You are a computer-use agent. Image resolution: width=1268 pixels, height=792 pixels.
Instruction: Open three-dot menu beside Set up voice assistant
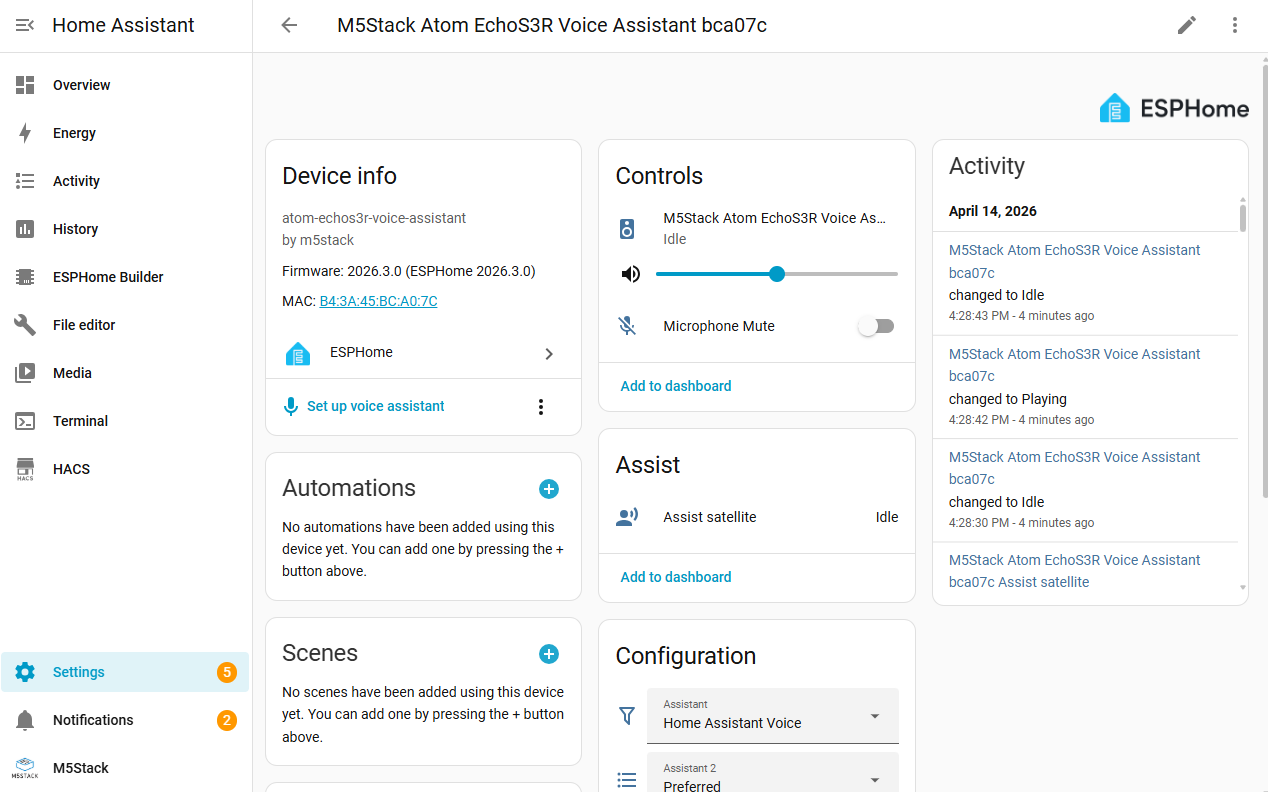click(541, 407)
